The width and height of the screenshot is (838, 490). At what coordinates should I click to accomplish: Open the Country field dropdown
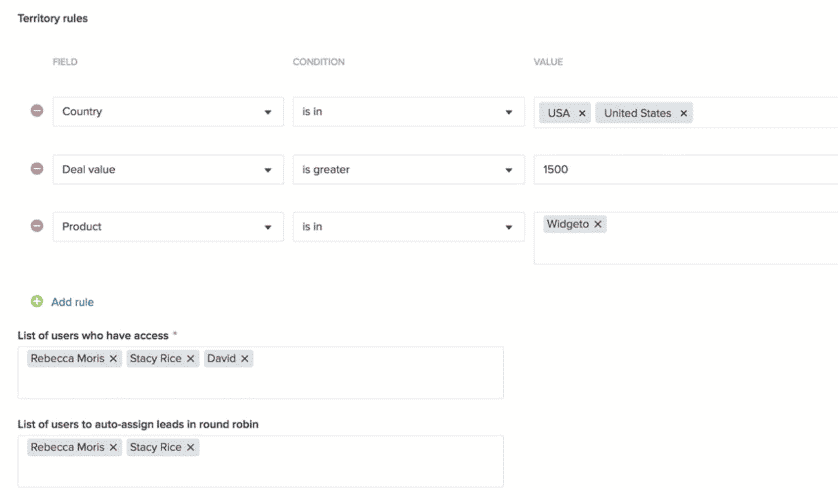coord(167,112)
